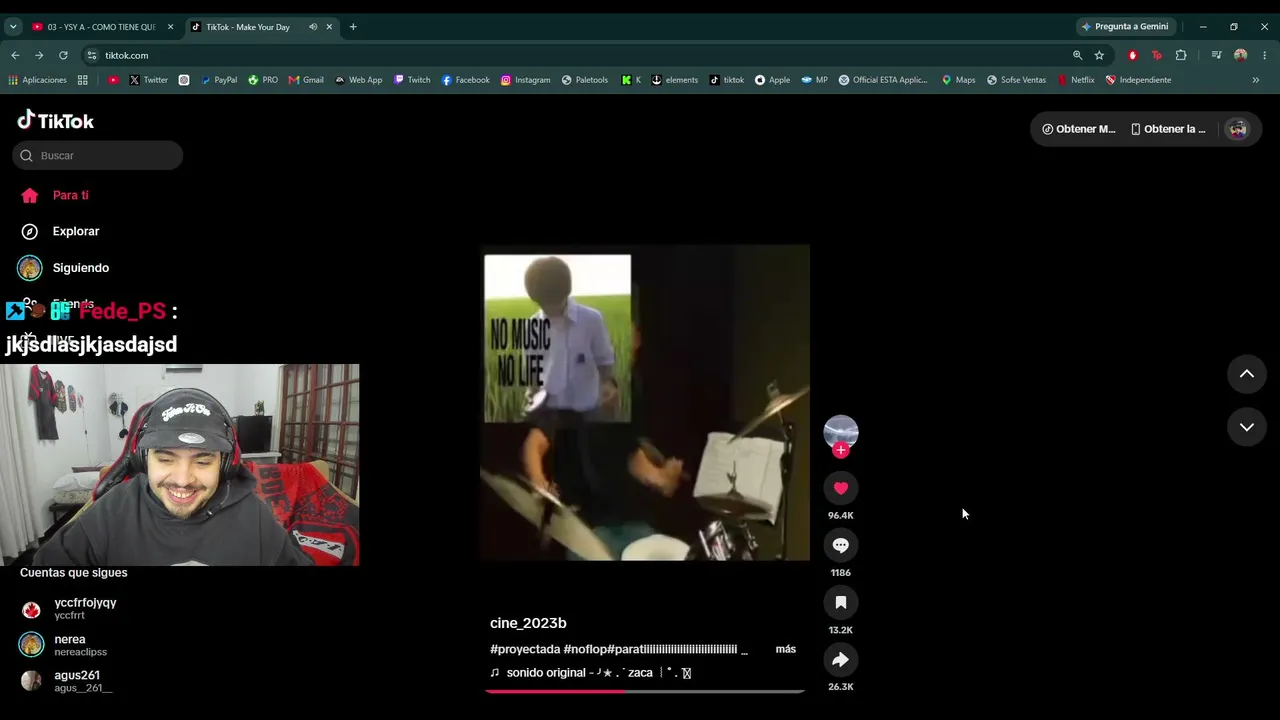Go to the previous video
This screenshot has width=1280, height=720.
click(1247, 374)
